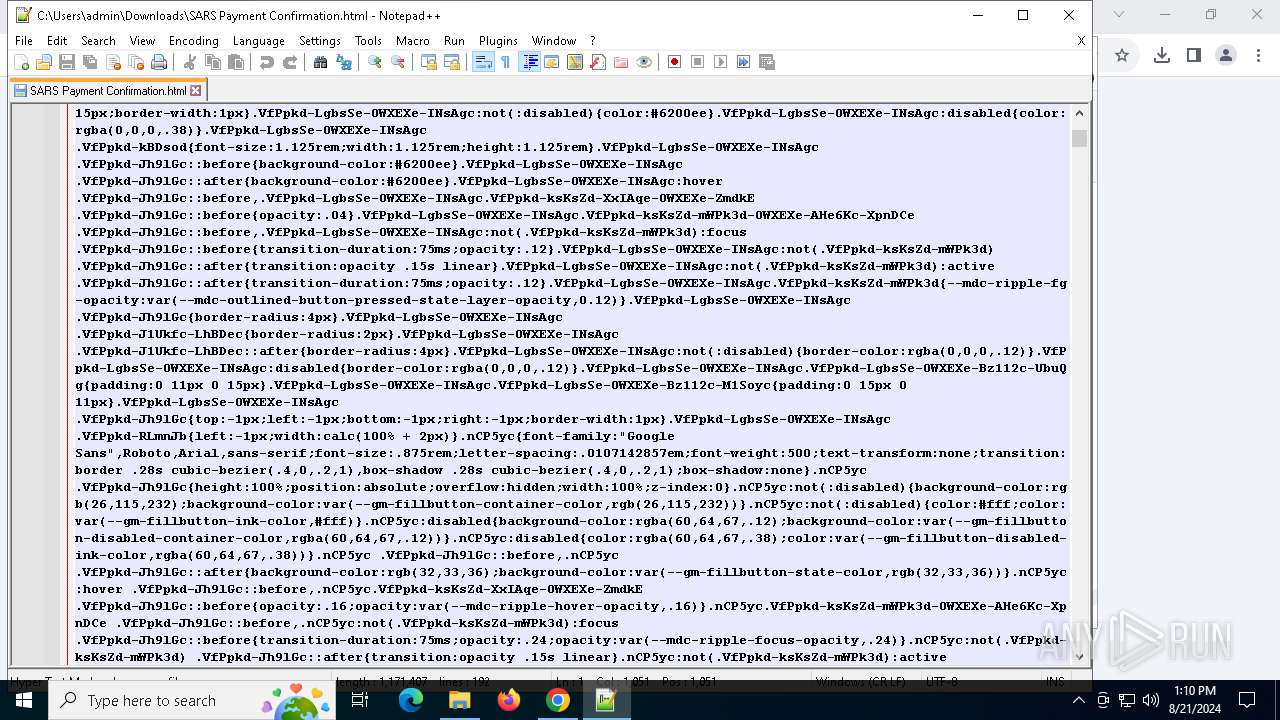Open the Function List icon
1280x720 pixels.
598,62
